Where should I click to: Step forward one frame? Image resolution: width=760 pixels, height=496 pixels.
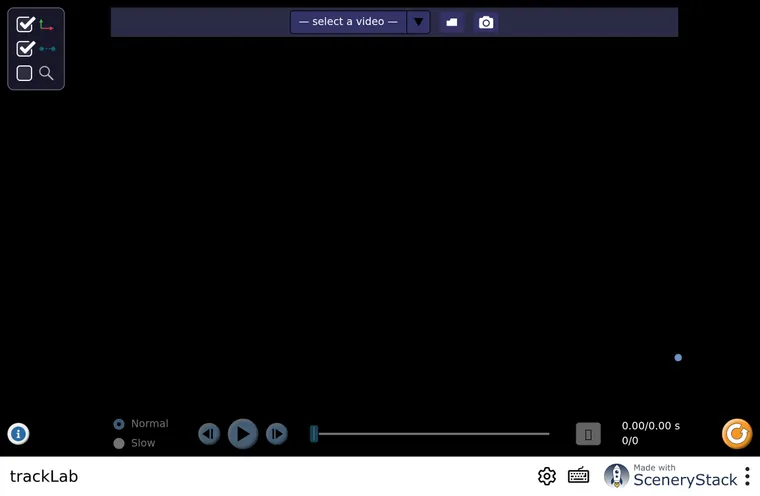277,433
